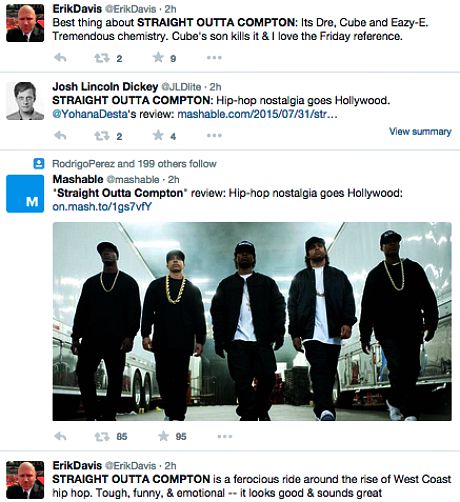Click the followers icon beside RodrigoPerez
This screenshot has width=460, height=502.
39,163
